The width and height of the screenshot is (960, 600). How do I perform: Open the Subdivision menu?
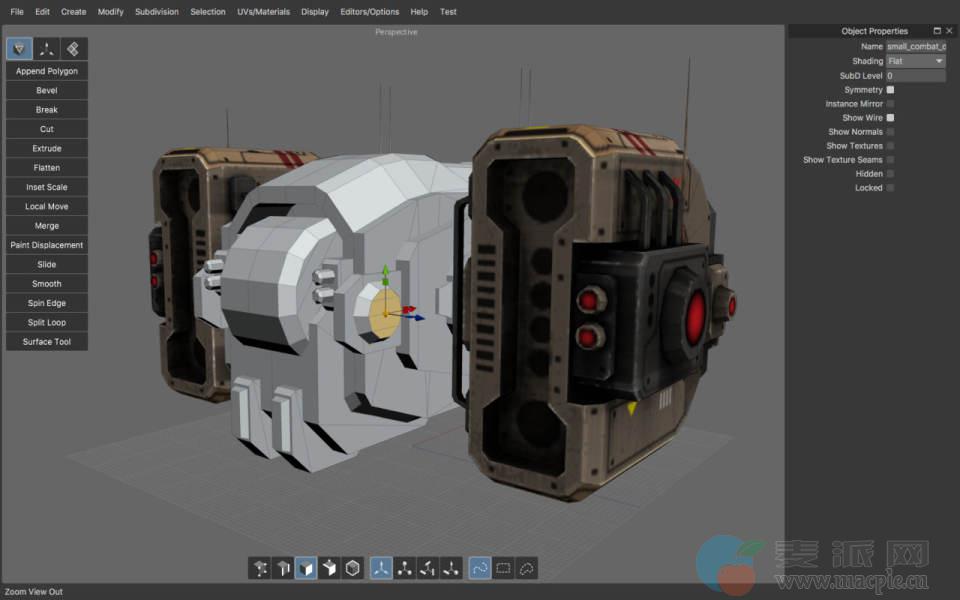tap(157, 12)
